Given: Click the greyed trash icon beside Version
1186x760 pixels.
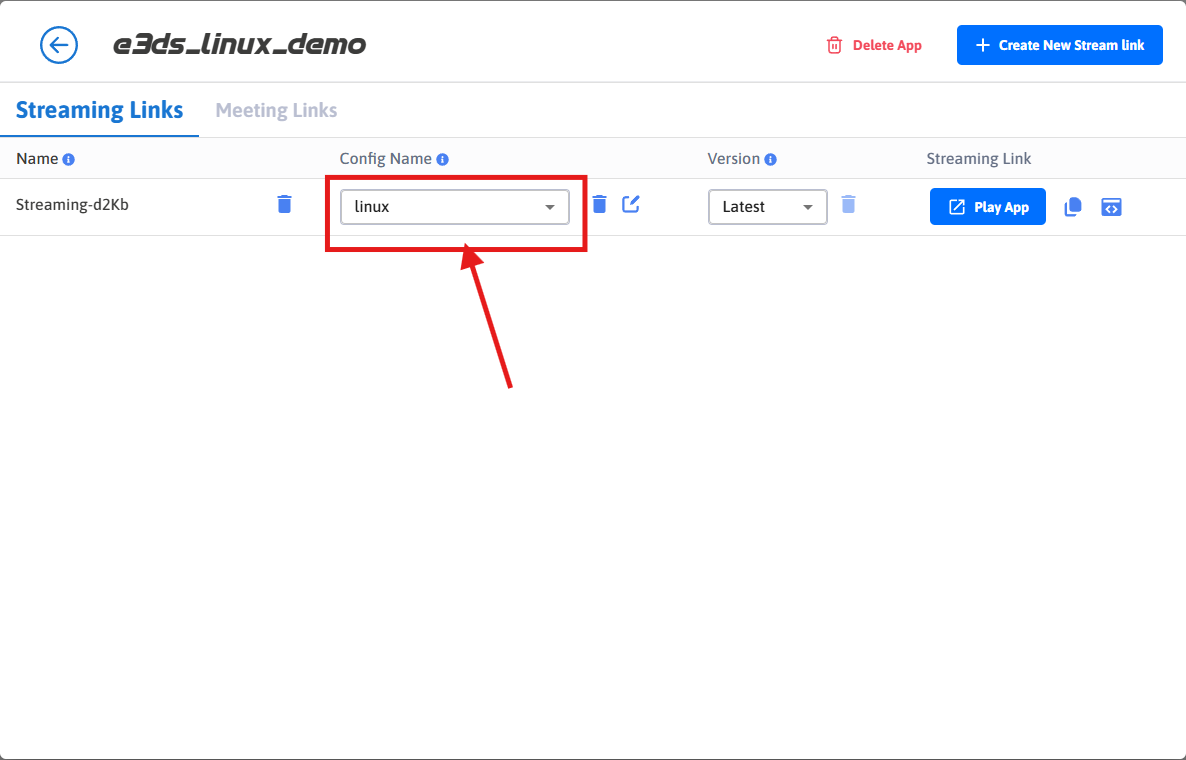Looking at the screenshot, I should coord(848,204).
